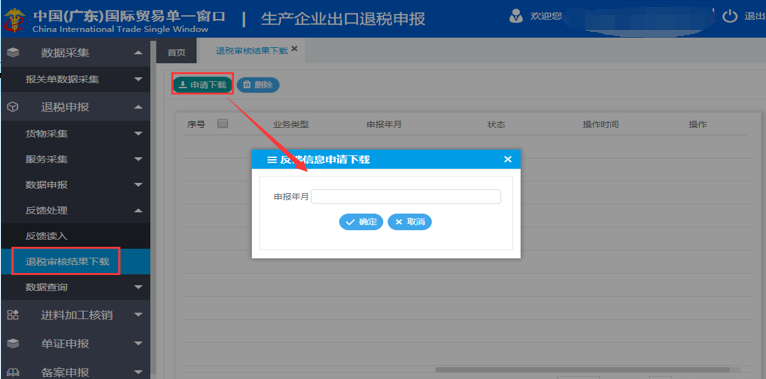
Task: Click the 操作时间 column header
Action: pyautogui.click(x=600, y=125)
